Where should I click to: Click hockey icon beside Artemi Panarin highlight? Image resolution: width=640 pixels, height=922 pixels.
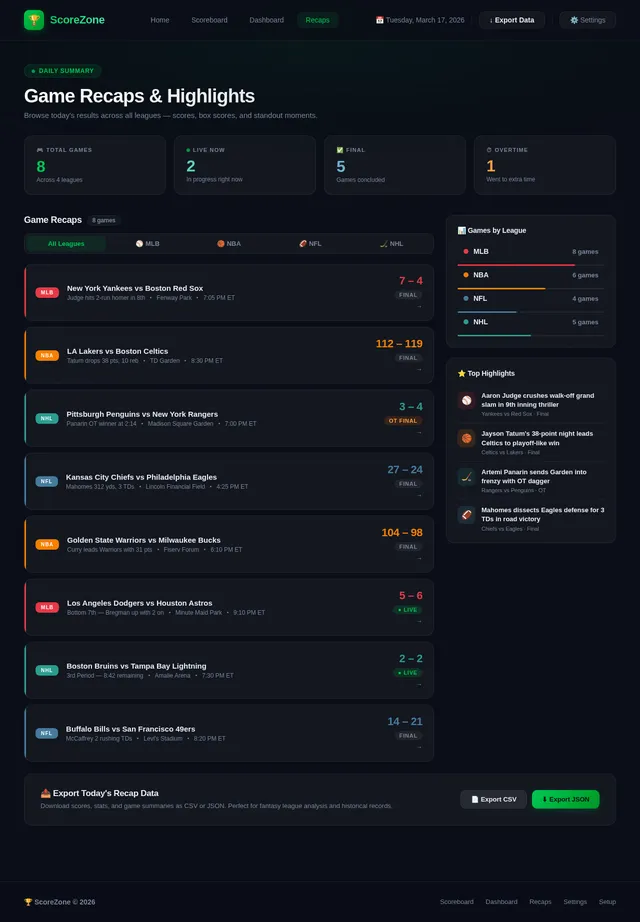click(466, 477)
